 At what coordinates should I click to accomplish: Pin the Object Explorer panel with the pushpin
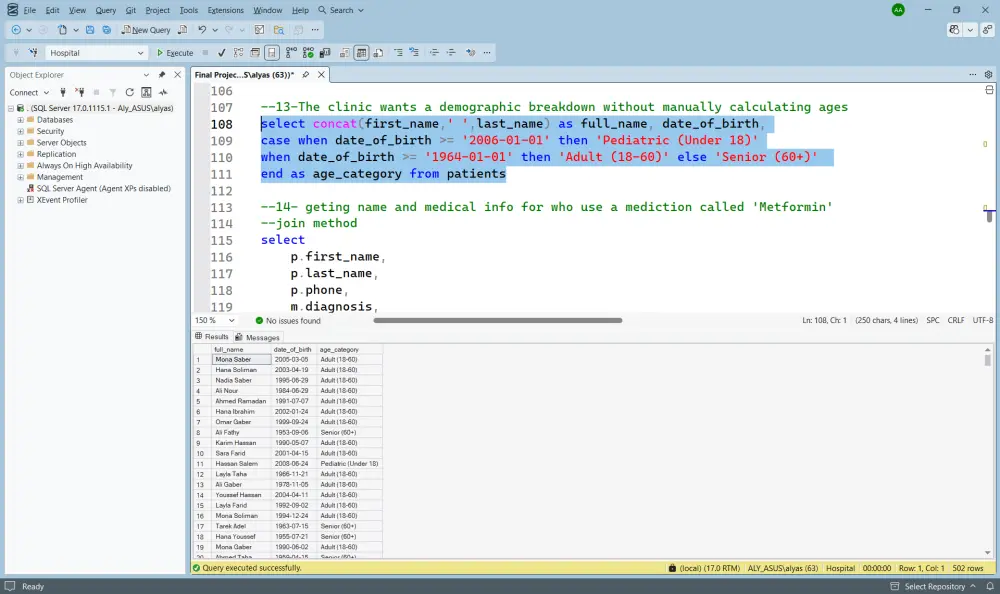pos(162,75)
